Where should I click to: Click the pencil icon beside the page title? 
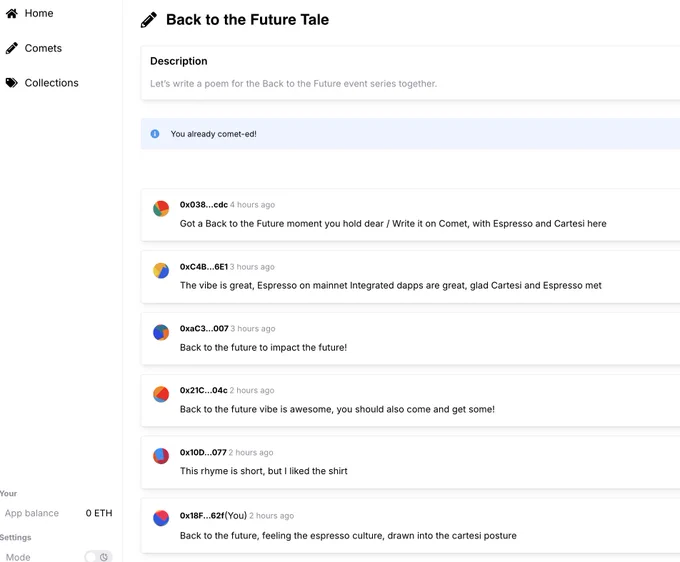(149, 20)
